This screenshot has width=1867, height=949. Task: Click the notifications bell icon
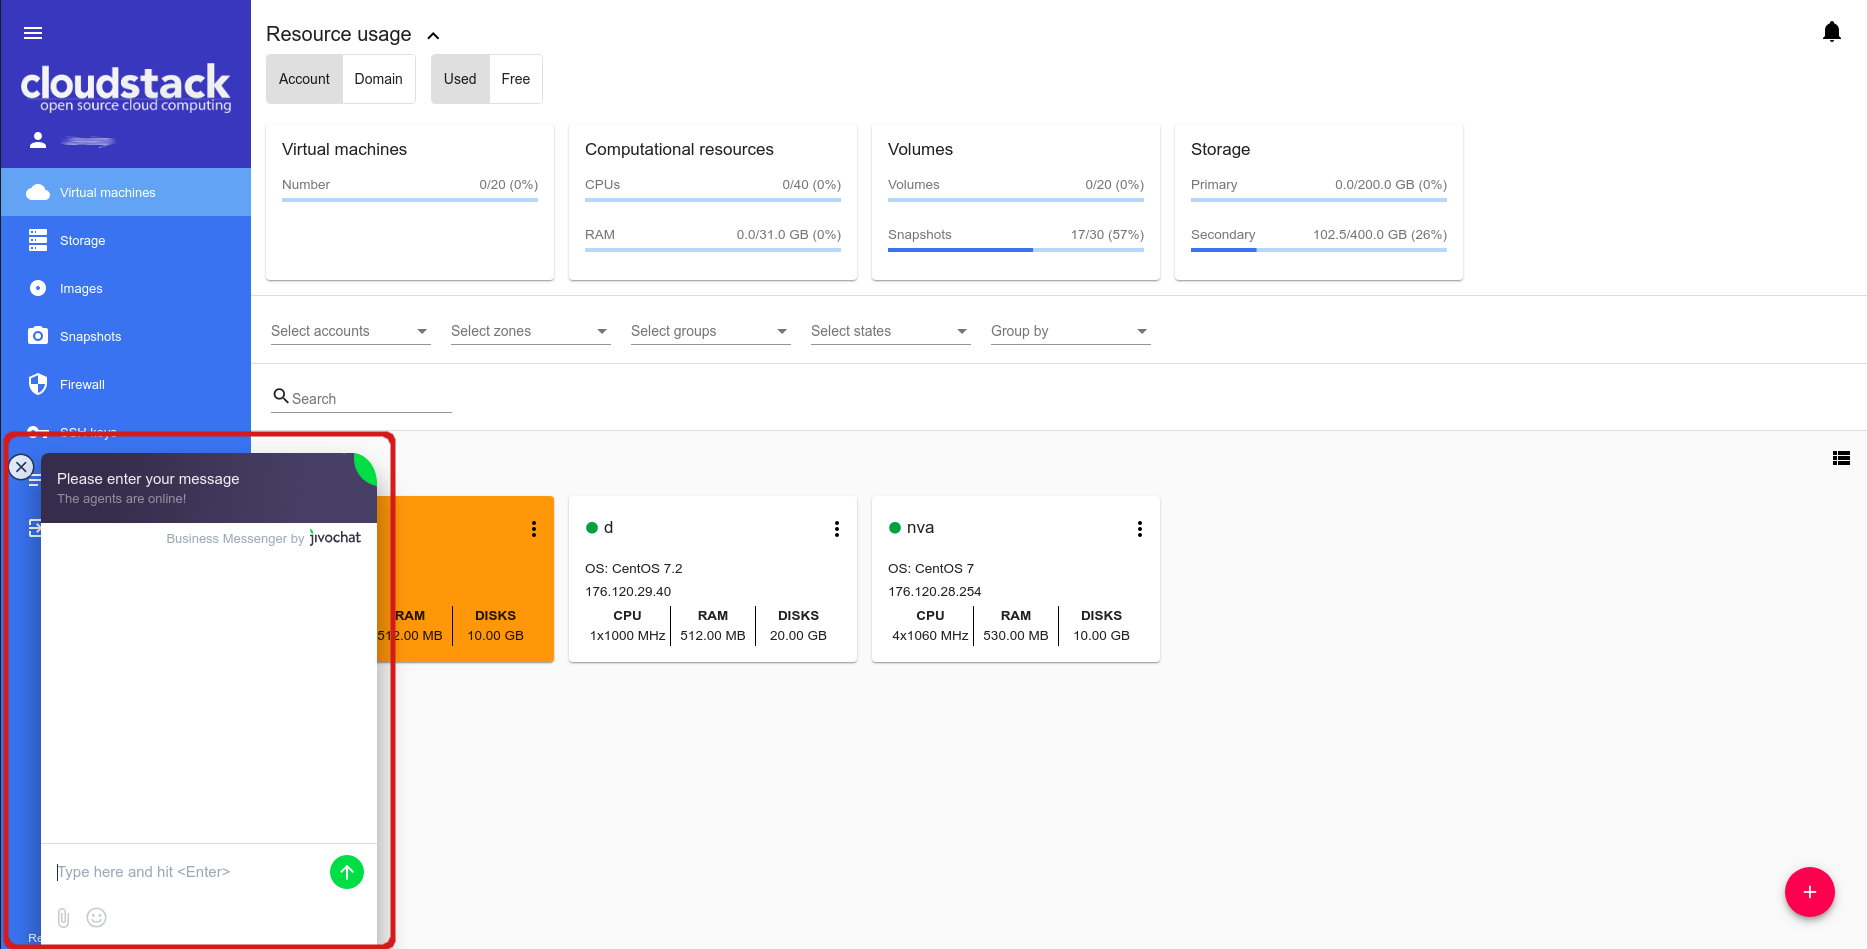coord(1831,32)
